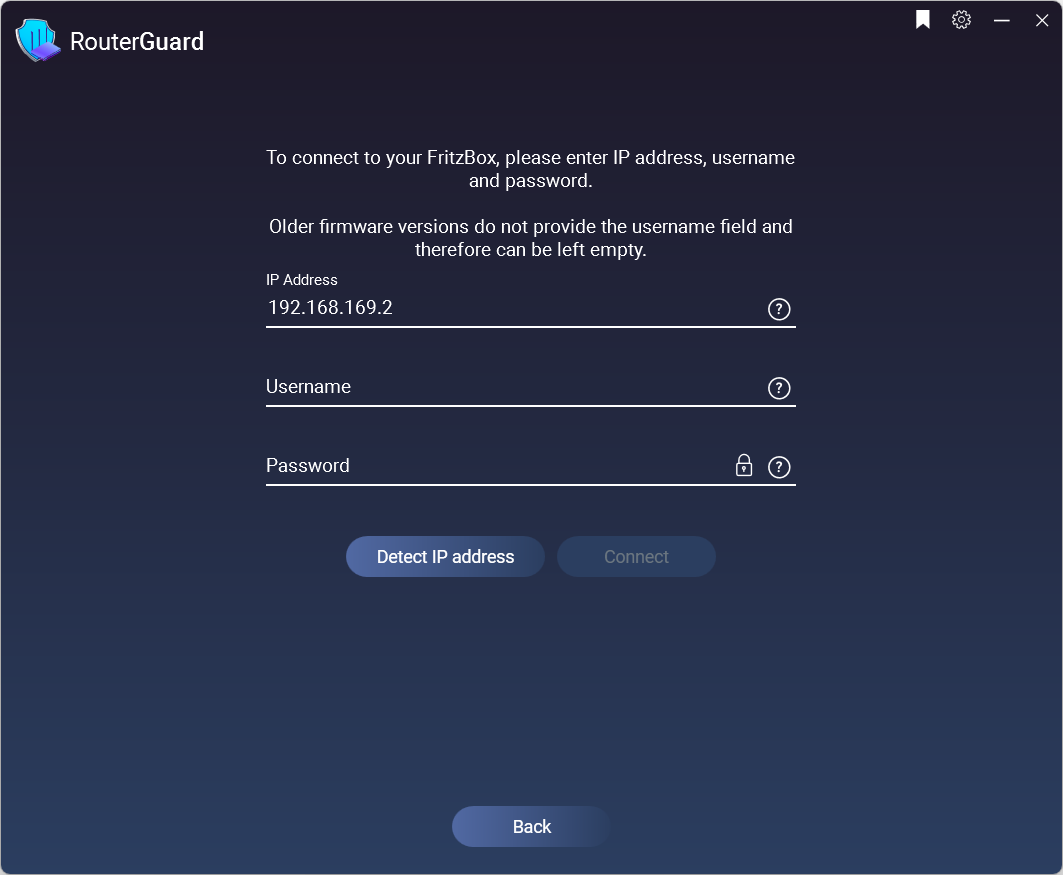The height and width of the screenshot is (875, 1063).
Task: Focus the Password input field
Action: tap(498, 466)
